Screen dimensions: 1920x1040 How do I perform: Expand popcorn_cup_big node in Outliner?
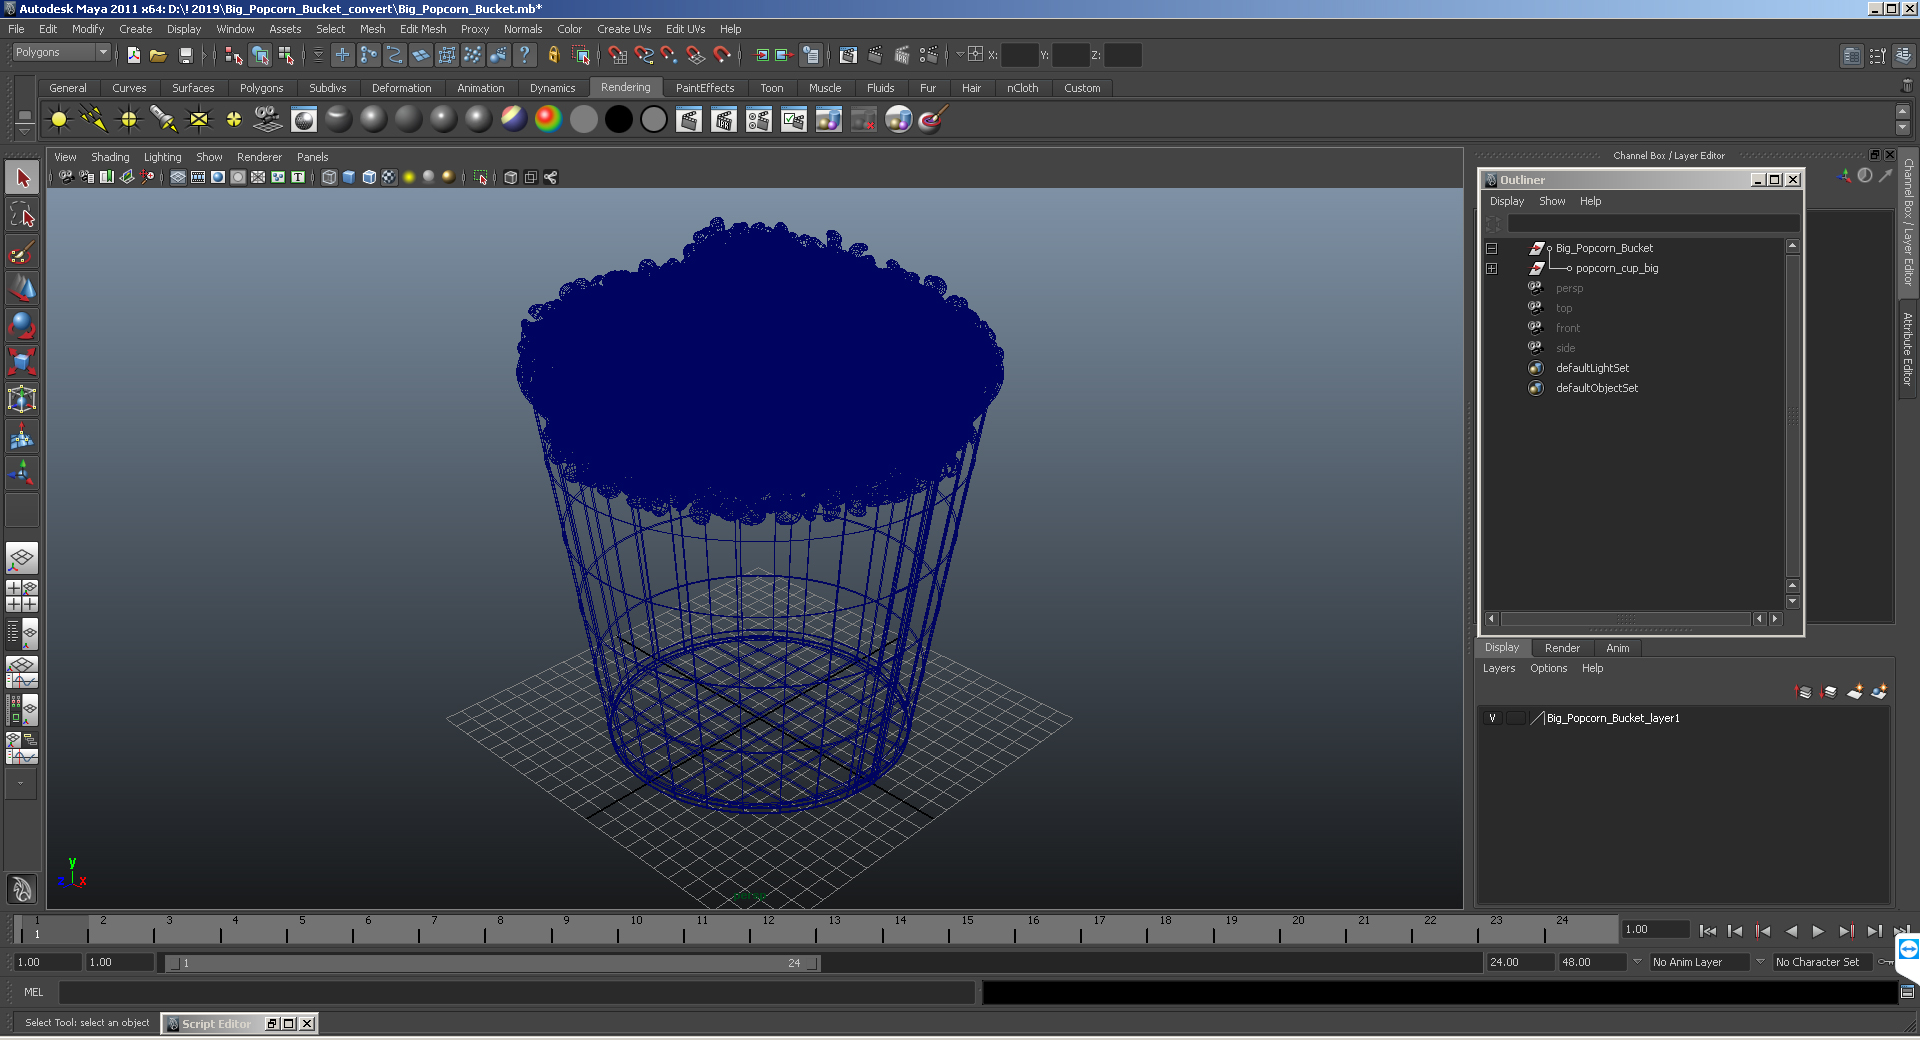point(1491,268)
